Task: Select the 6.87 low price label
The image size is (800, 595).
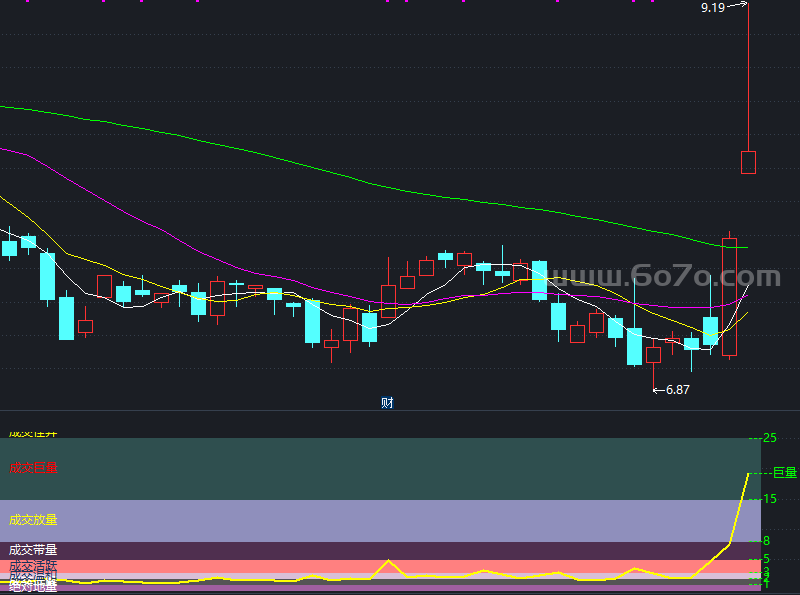Action: pos(678,390)
